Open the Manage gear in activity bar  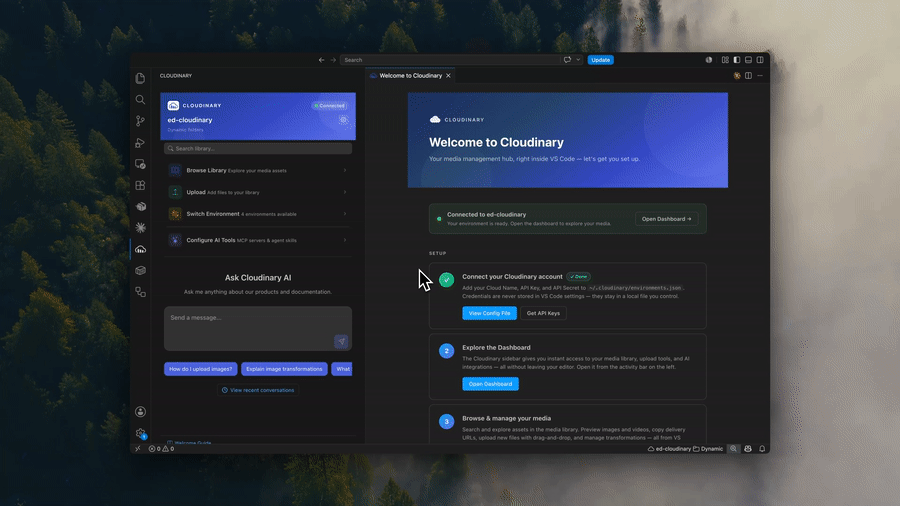pos(140,433)
